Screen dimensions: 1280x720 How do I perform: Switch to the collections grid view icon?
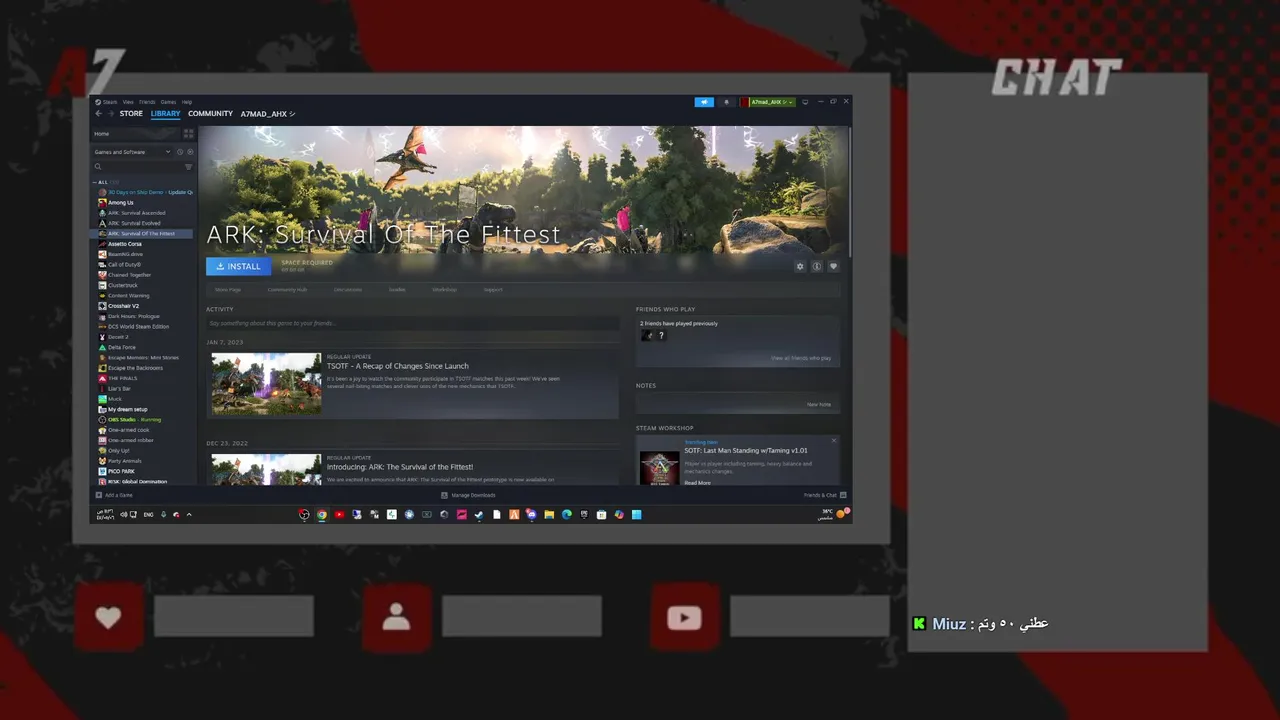click(188, 134)
